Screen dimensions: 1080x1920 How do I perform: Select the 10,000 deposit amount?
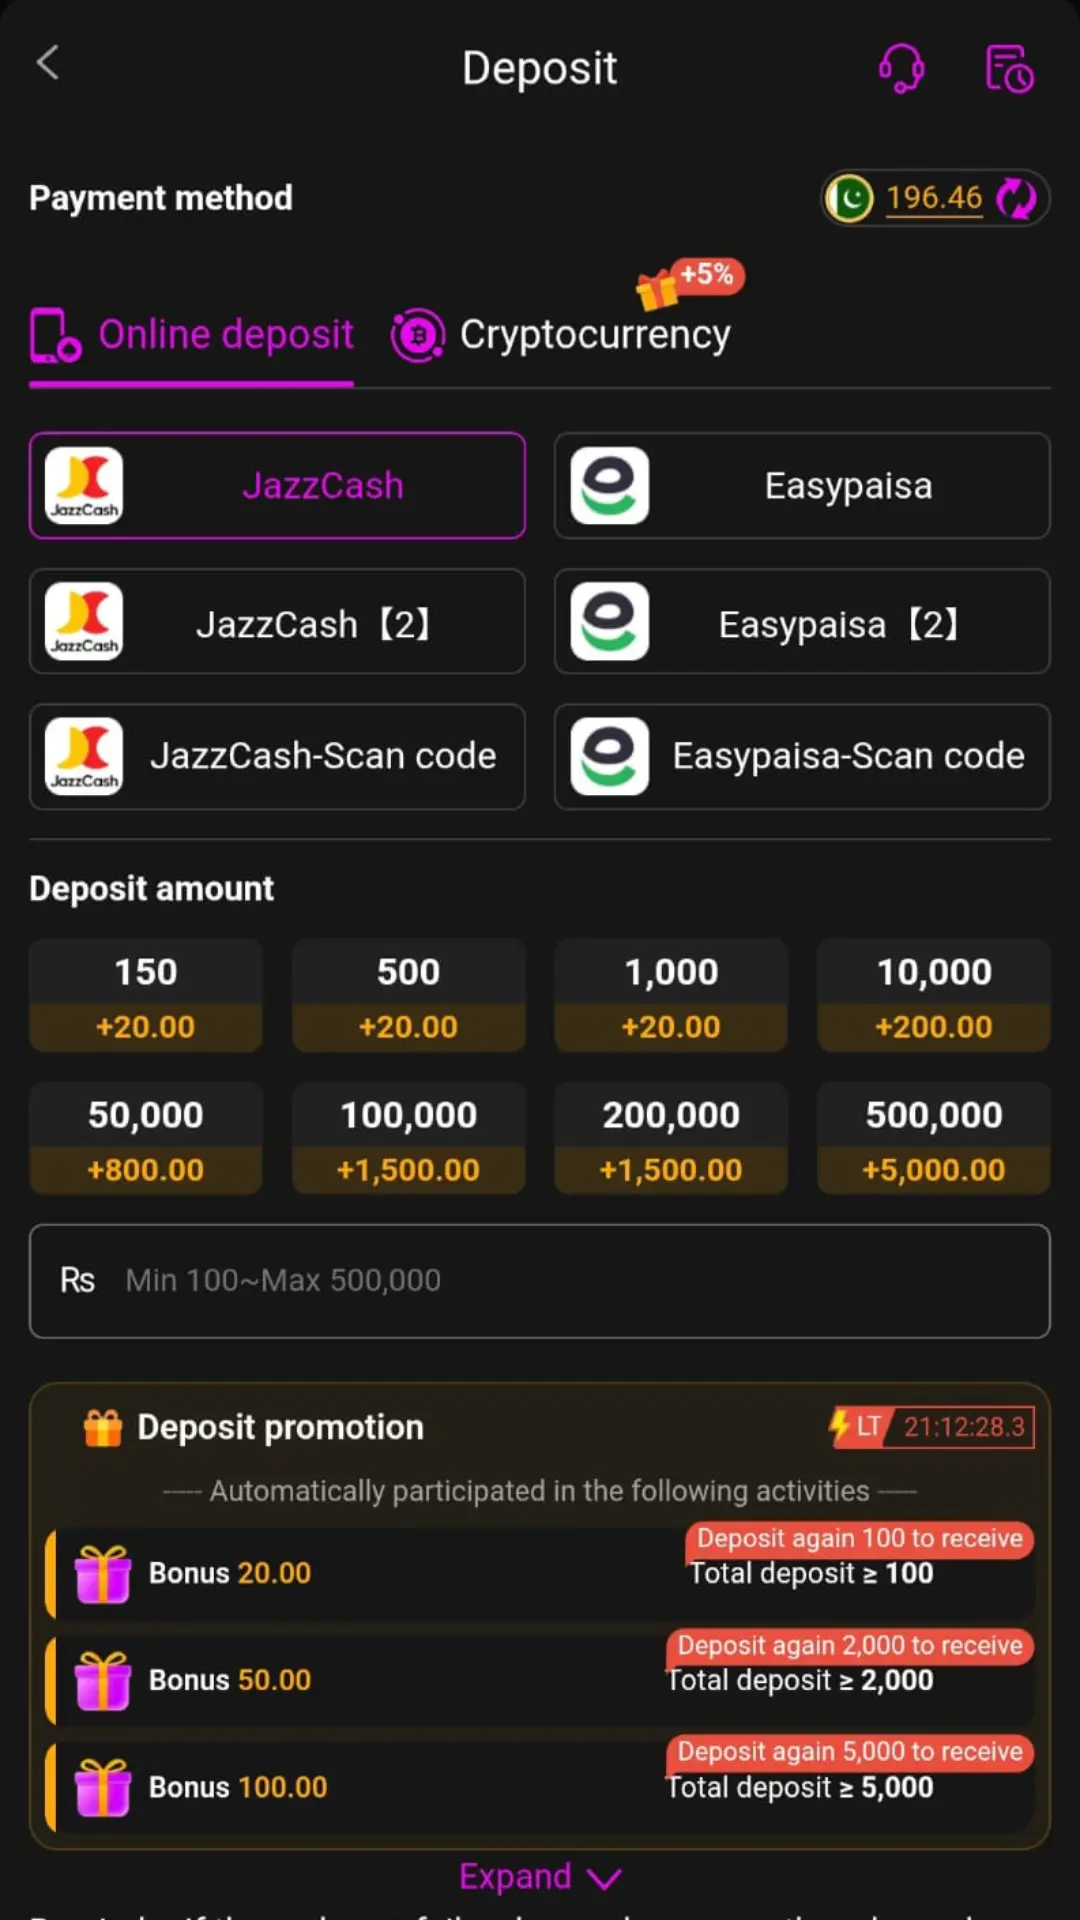933,995
